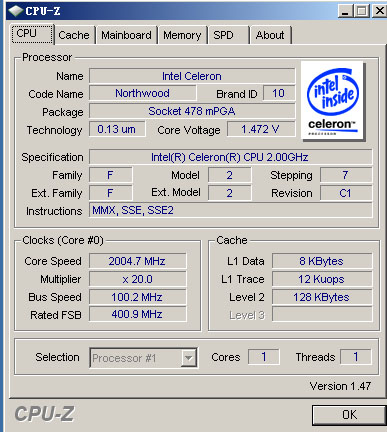Go to the SPD tab

coord(228,35)
